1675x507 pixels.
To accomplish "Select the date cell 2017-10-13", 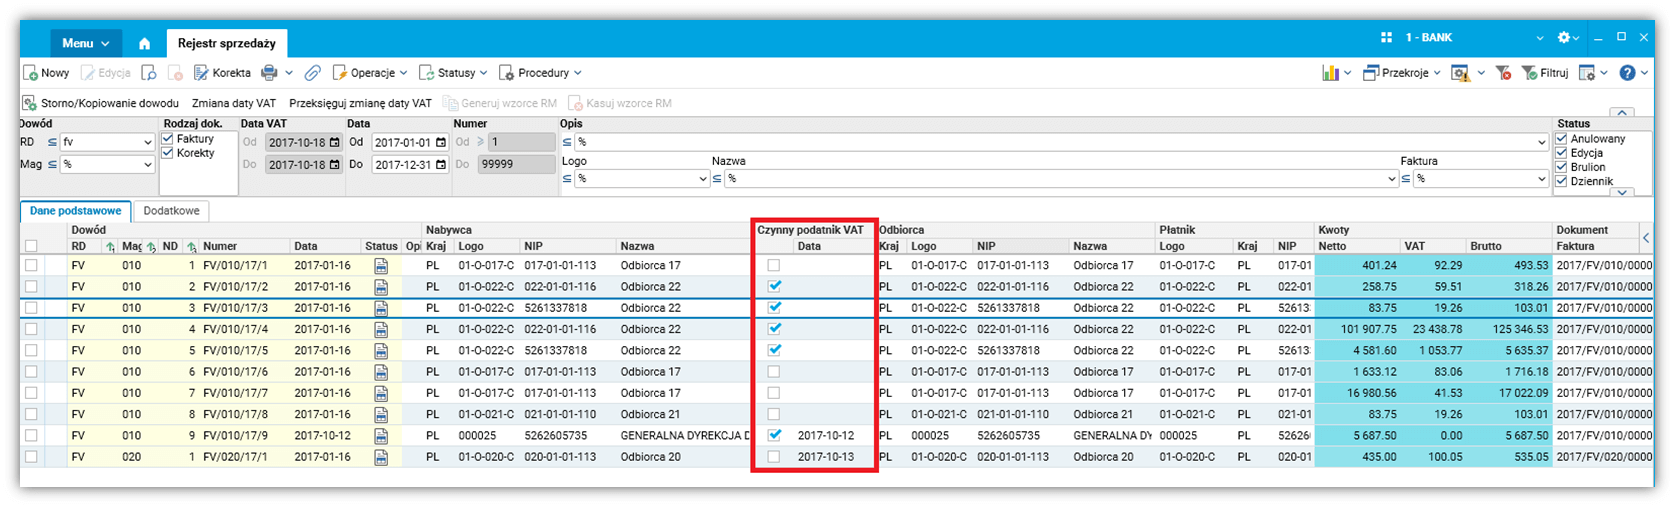I will tap(826, 457).
